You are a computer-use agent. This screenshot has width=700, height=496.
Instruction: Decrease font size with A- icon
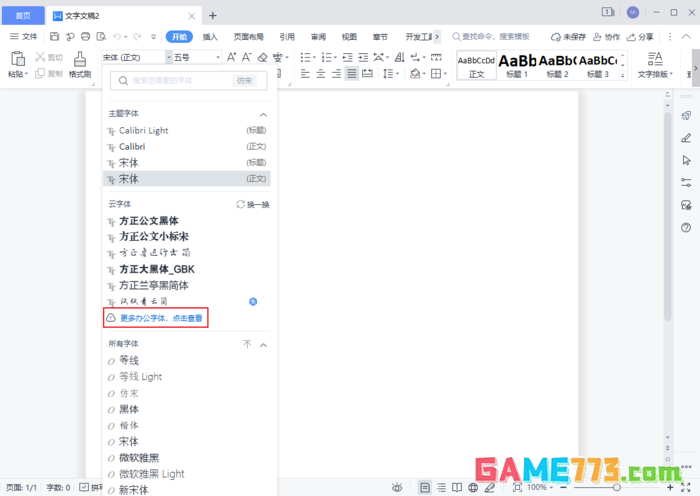point(246,57)
